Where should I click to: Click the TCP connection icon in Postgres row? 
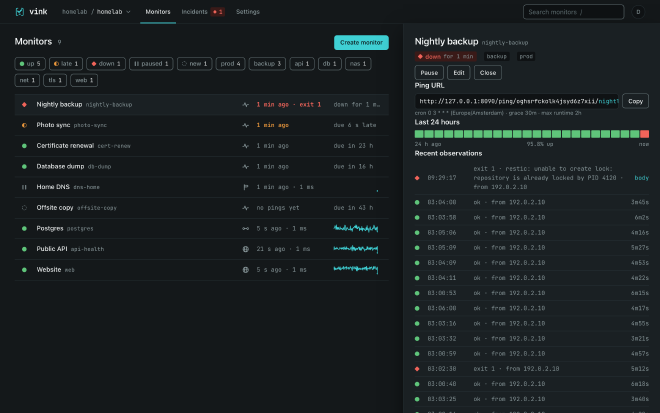245,228
